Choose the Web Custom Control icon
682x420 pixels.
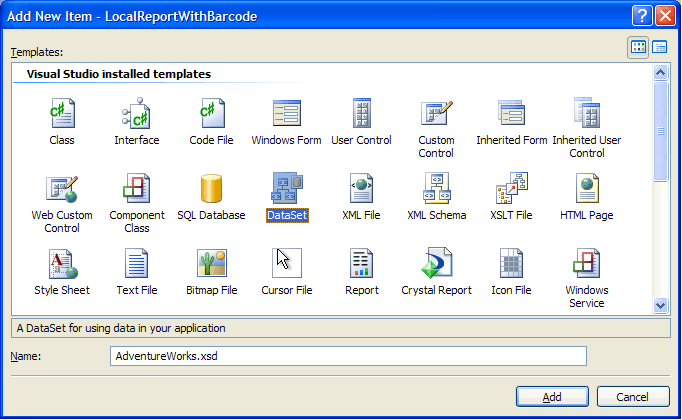point(62,189)
